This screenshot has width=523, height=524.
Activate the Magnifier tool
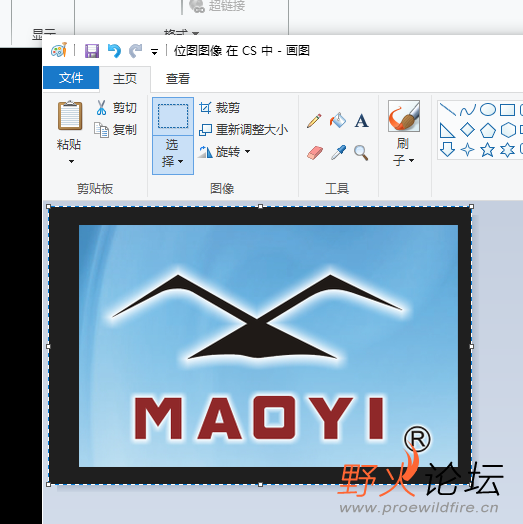coord(361,153)
